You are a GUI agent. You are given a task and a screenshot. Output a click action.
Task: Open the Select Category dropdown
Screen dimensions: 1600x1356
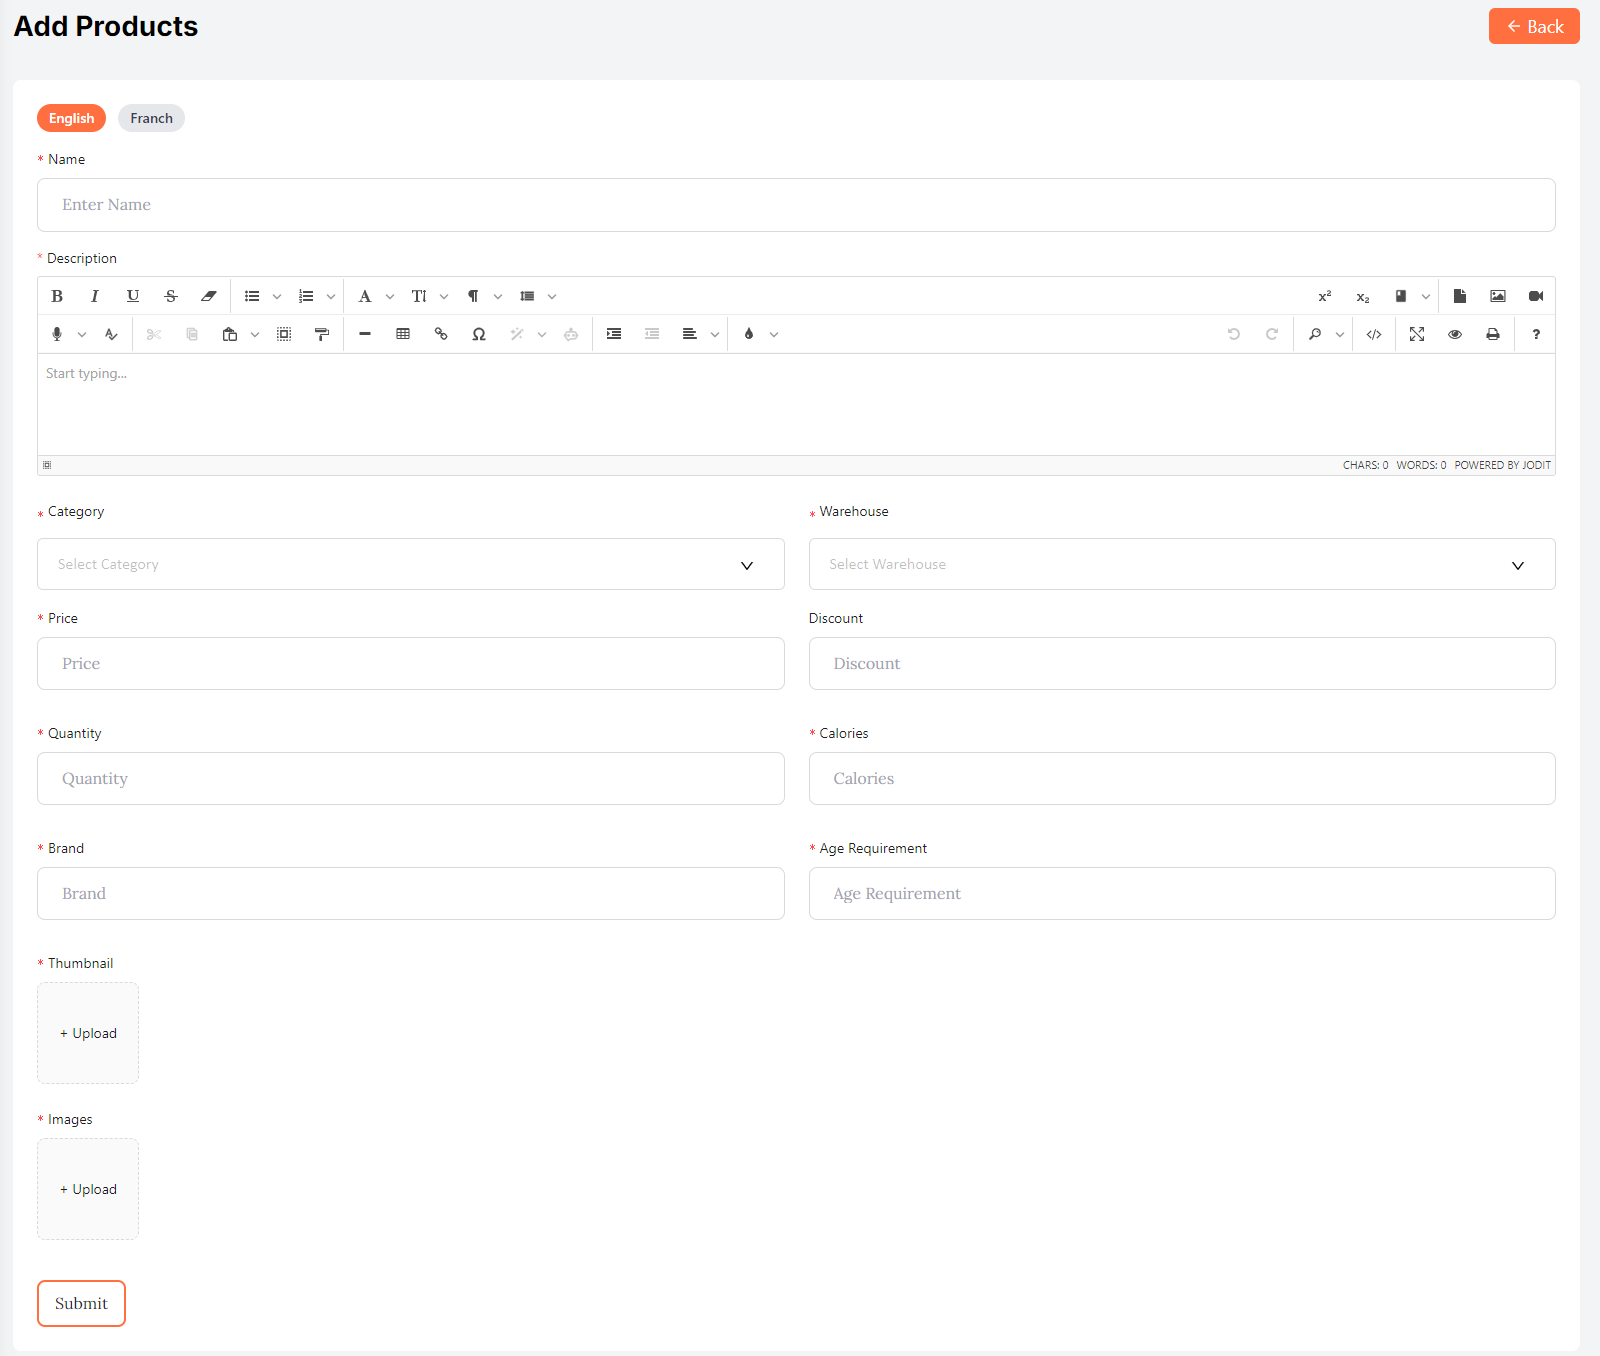pyautogui.click(x=410, y=564)
